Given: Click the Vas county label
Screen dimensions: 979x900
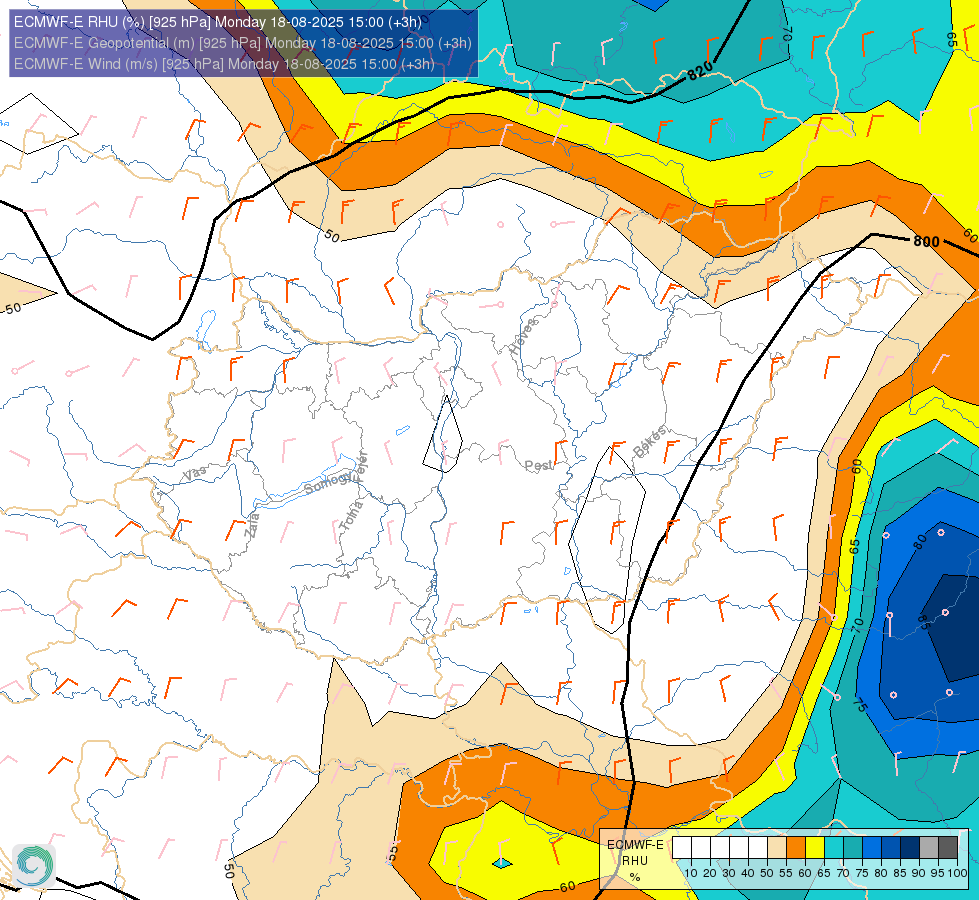Looking at the screenshot, I should [195, 473].
